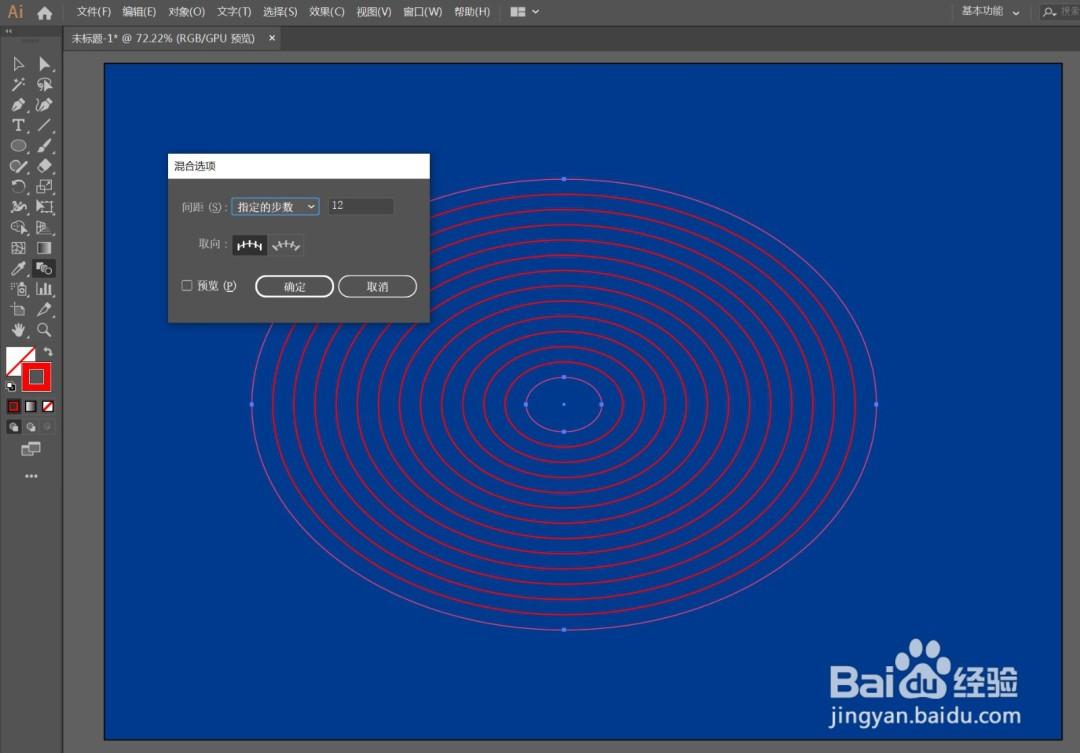The height and width of the screenshot is (753, 1080).
Task: Select the Perspective Grid tool
Action: 45,227
